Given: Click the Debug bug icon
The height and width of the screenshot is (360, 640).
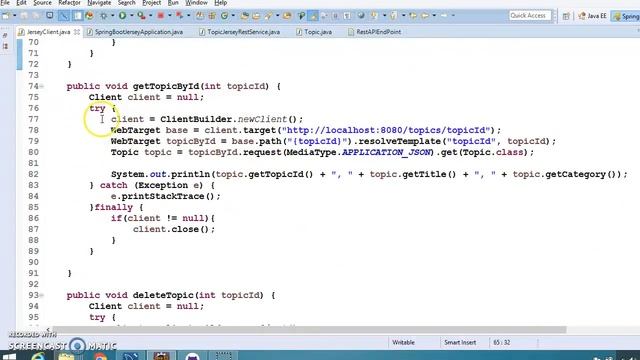Looking at the screenshot, I should pyautogui.click(x=104, y=16).
